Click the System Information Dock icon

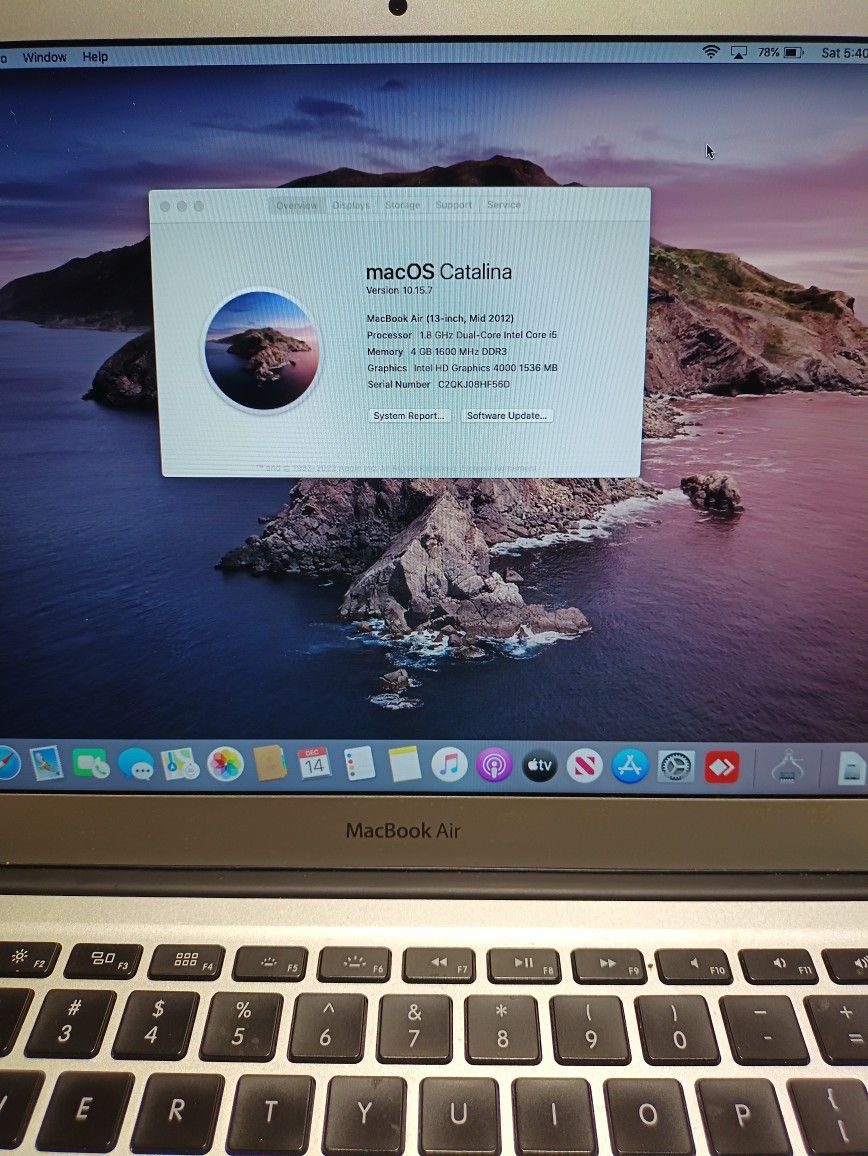787,767
